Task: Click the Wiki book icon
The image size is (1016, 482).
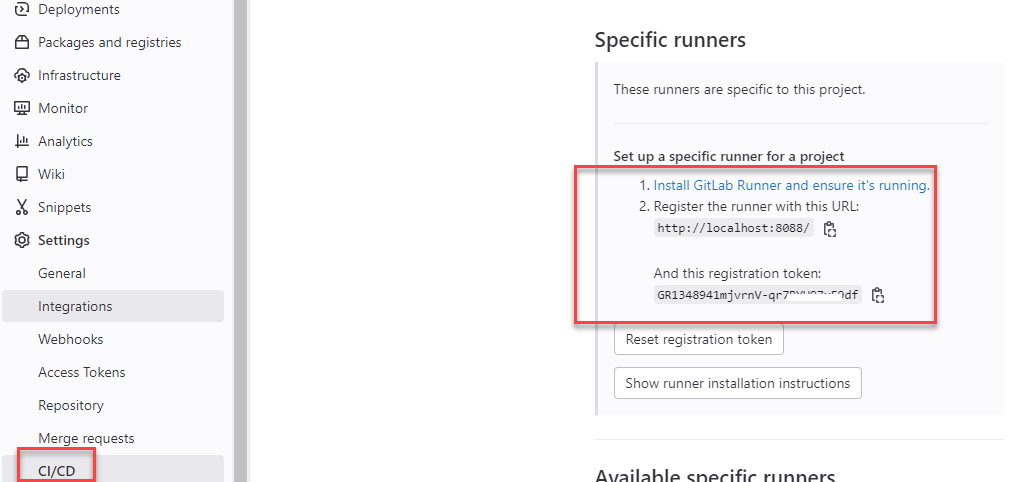Action: coord(22,174)
